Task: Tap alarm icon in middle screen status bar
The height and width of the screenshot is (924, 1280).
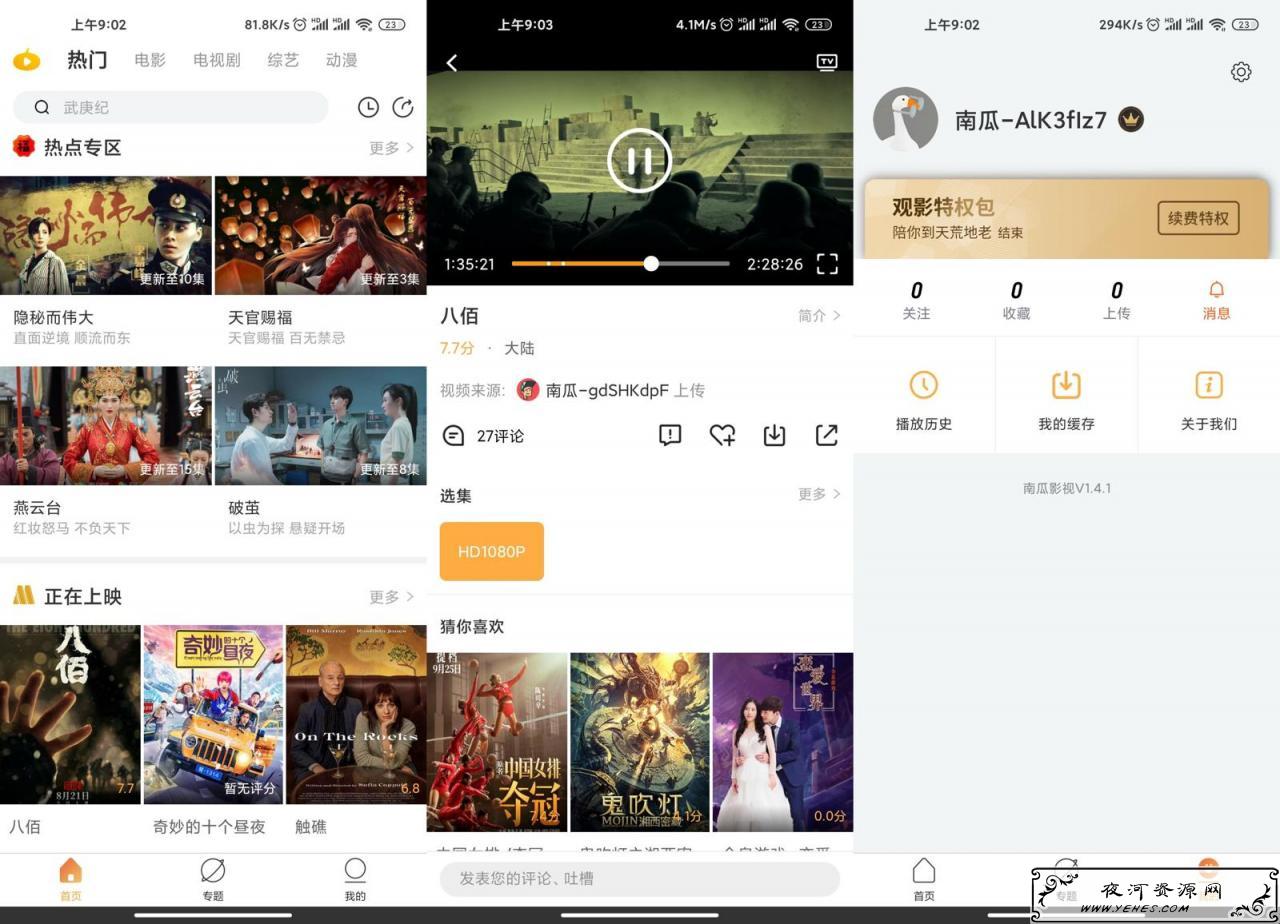Action: 727,24
